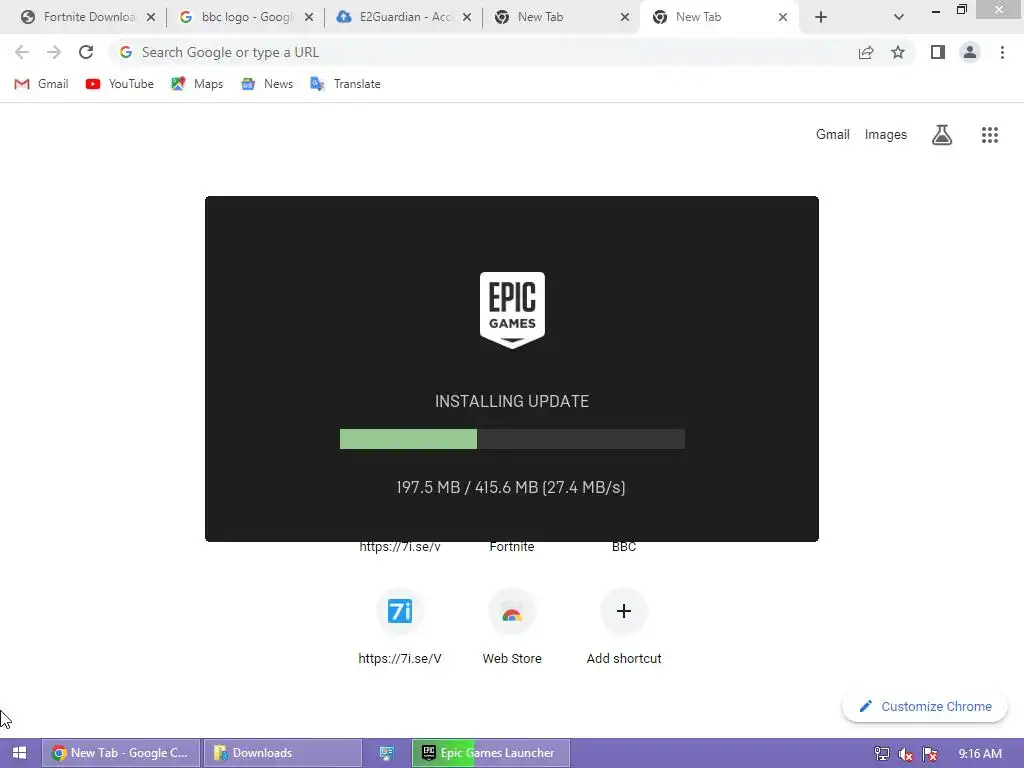Open the Translate bookmark
This screenshot has width=1024, height=768.
click(x=345, y=84)
